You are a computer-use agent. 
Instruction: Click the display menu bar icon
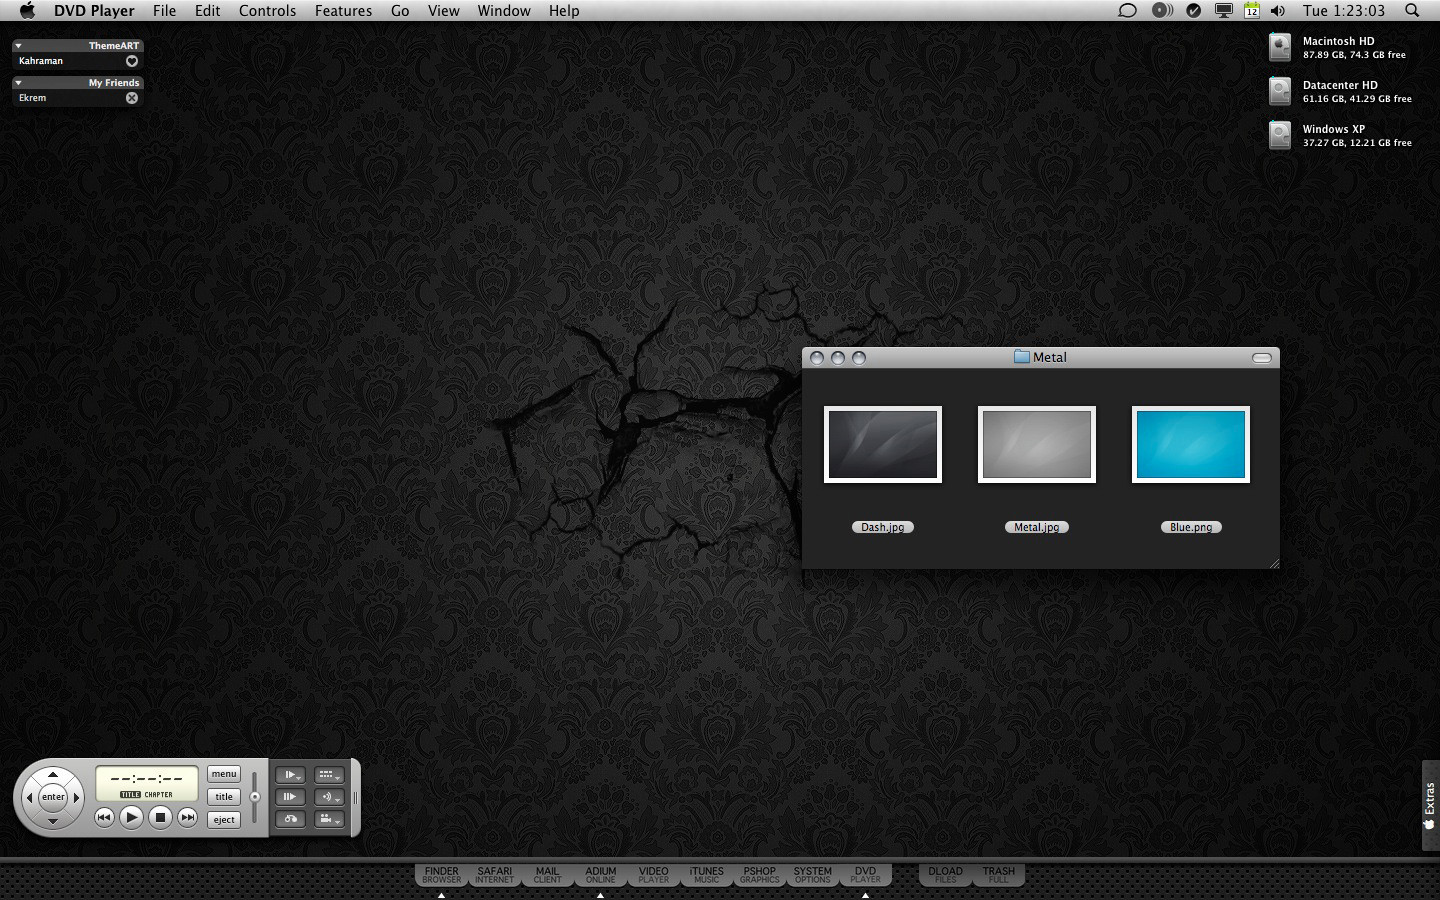(x=1223, y=11)
